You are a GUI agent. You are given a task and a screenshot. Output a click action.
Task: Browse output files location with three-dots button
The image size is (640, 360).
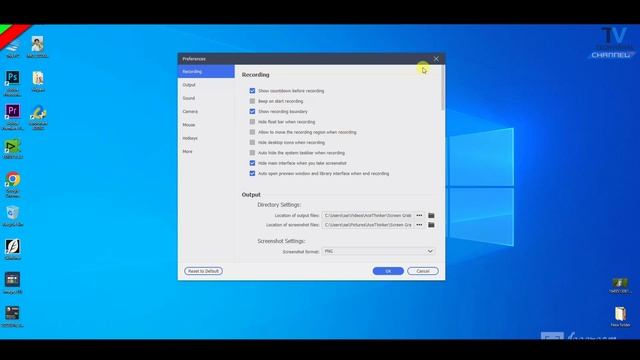point(419,215)
